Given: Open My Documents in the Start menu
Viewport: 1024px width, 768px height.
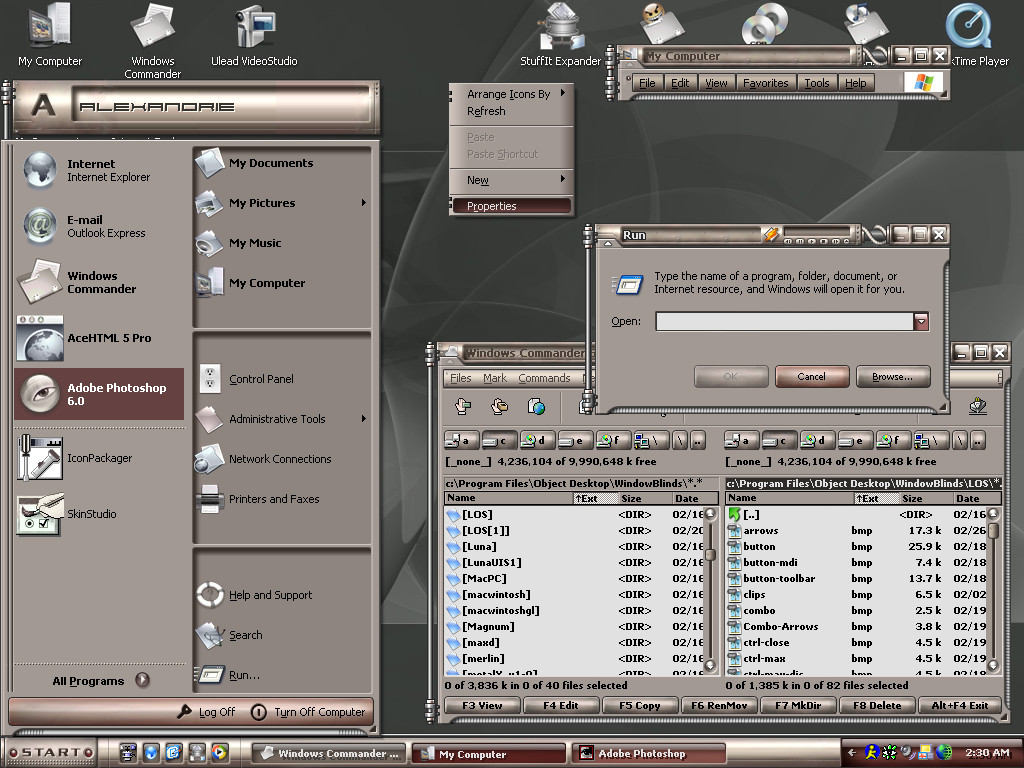Looking at the screenshot, I should (x=281, y=163).
